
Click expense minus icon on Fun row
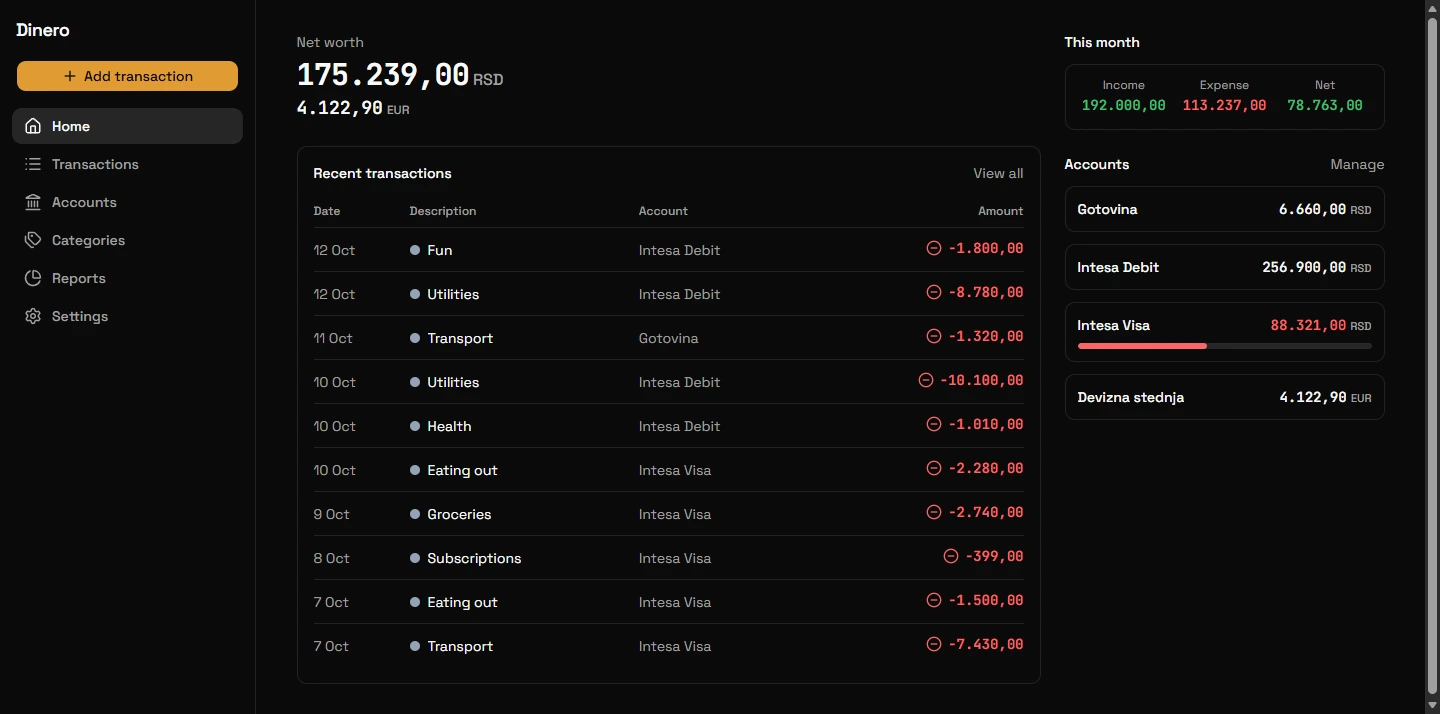(x=934, y=248)
